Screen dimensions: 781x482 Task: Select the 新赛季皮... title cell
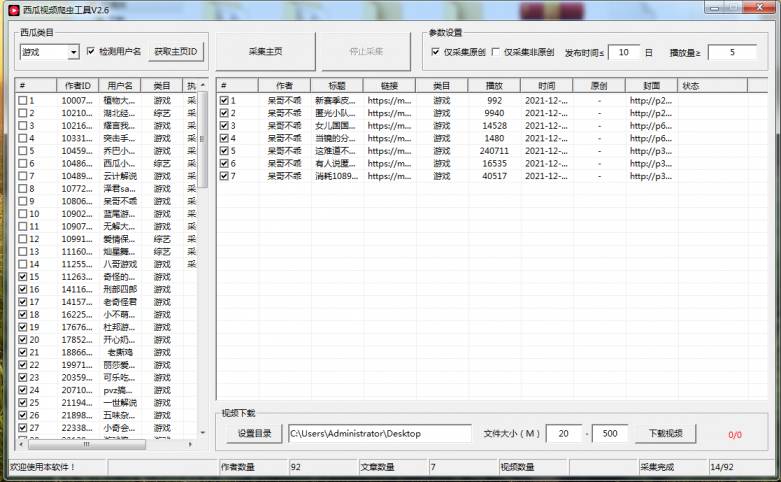335,101
